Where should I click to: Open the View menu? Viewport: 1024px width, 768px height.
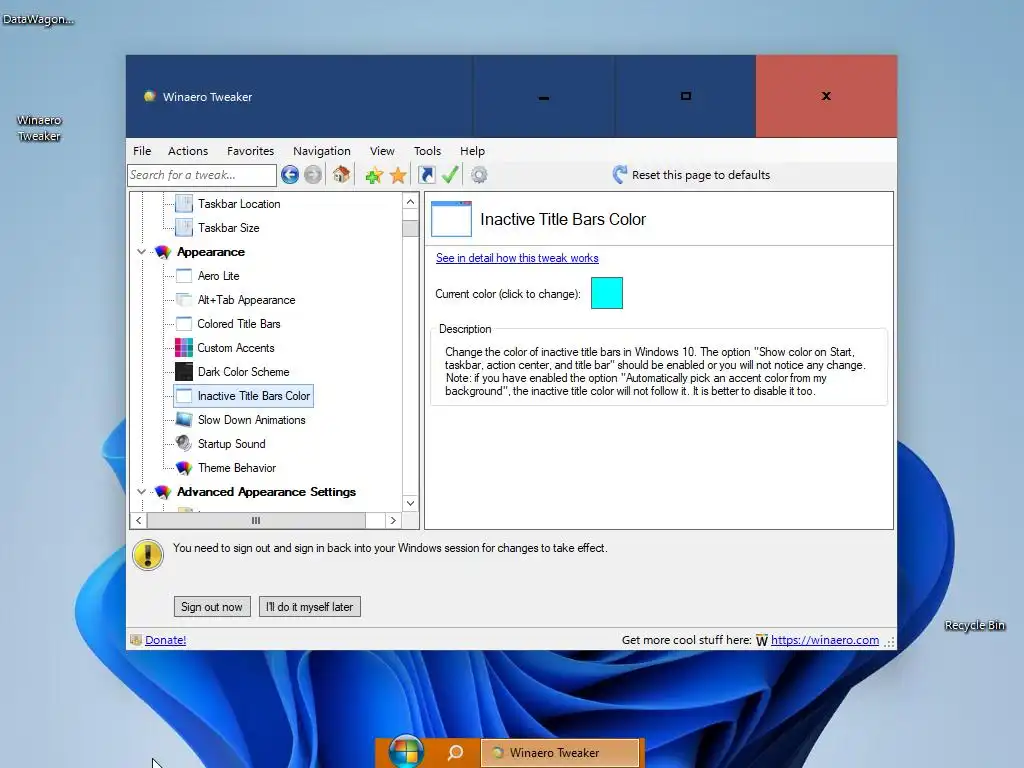click(382, 151)
